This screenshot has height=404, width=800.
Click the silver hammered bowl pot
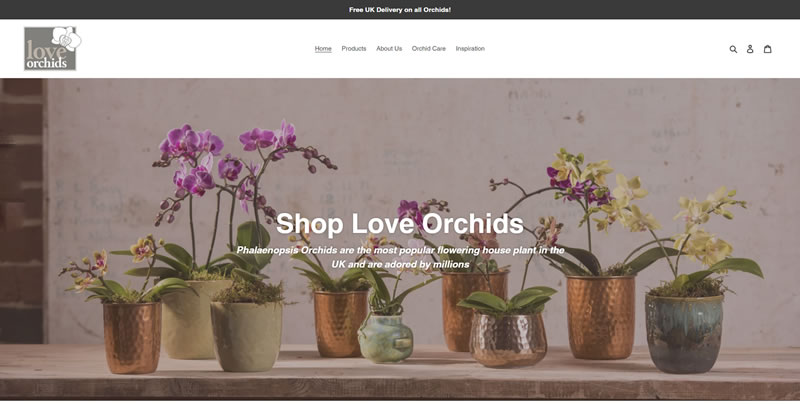coord(508,339)
